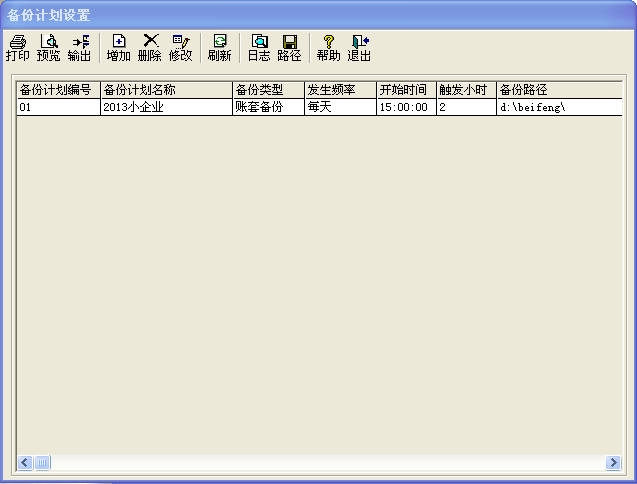The image size is (637, 484).
Task: Click the 备份计划名称 column header
Action: 166,90
